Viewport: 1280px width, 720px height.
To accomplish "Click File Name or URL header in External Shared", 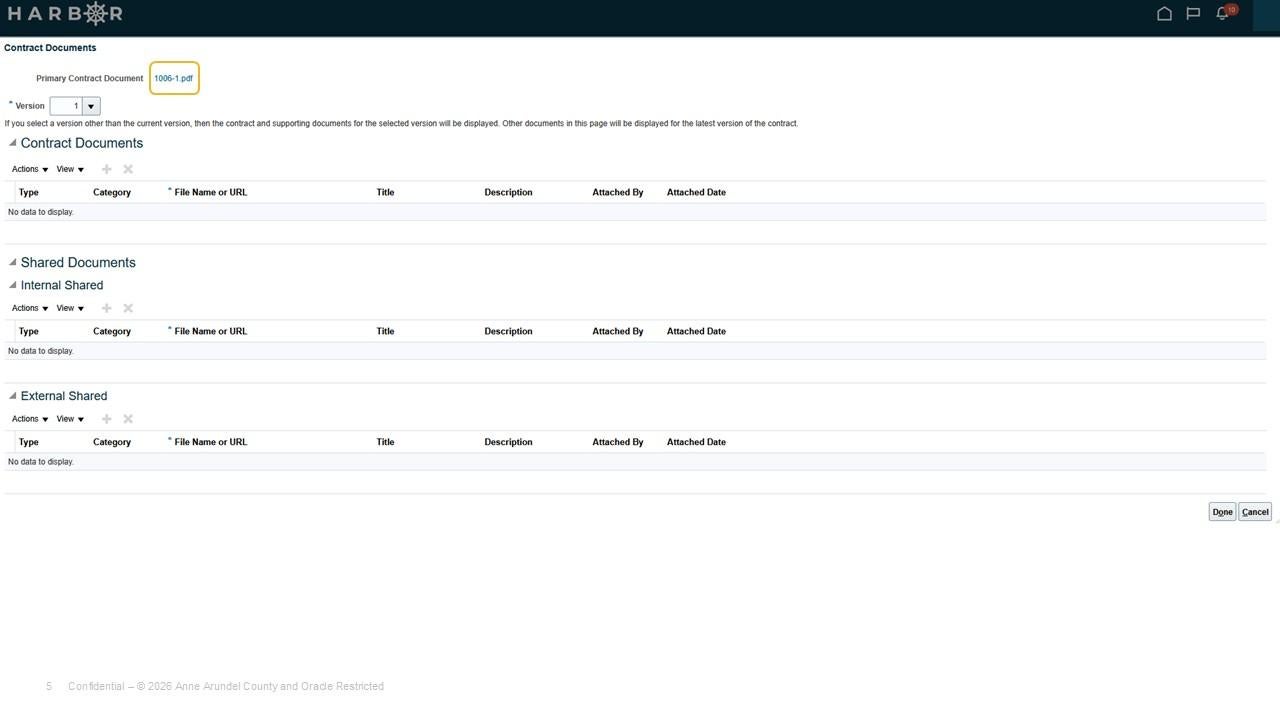I will point(210,442).
